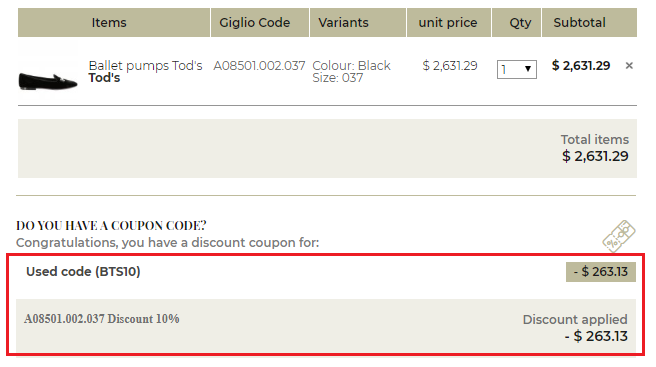656x367 pixels.
Task: Click the A08501.002.037 Discount 10% line
Action: click(x=102, y=319)
